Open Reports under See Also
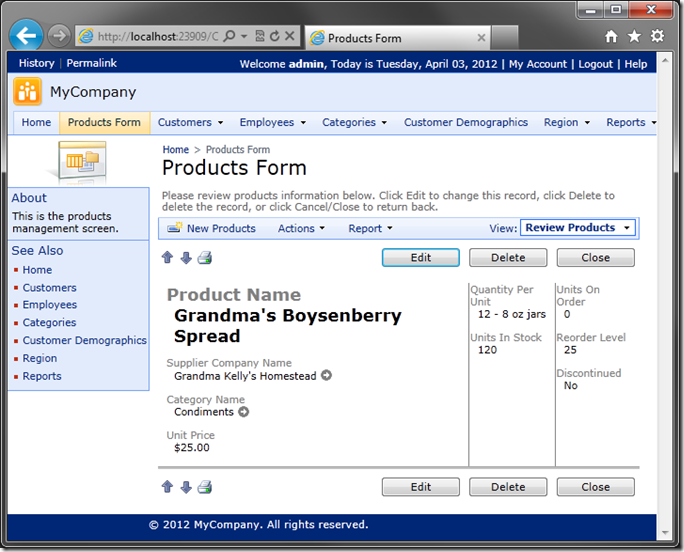 [x=42, y=376]
